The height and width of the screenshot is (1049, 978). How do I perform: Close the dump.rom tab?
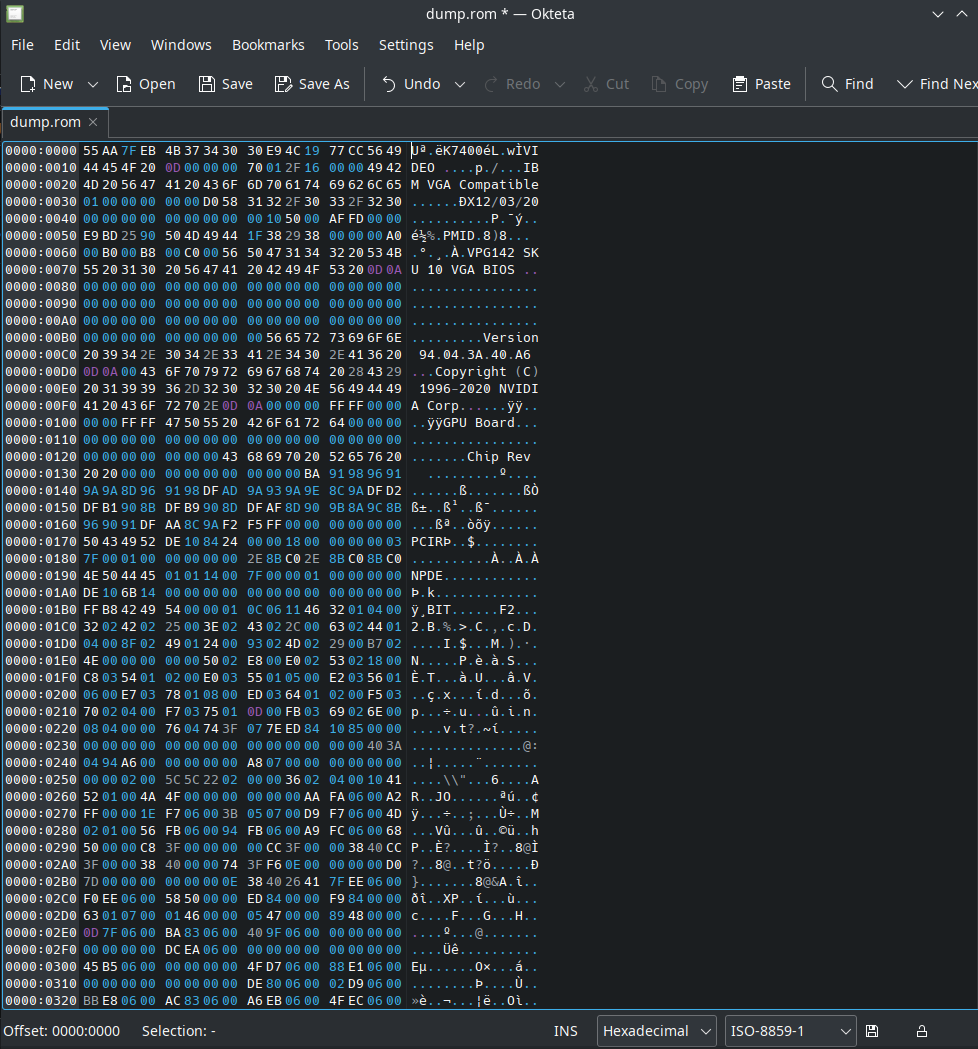[93, 122]
